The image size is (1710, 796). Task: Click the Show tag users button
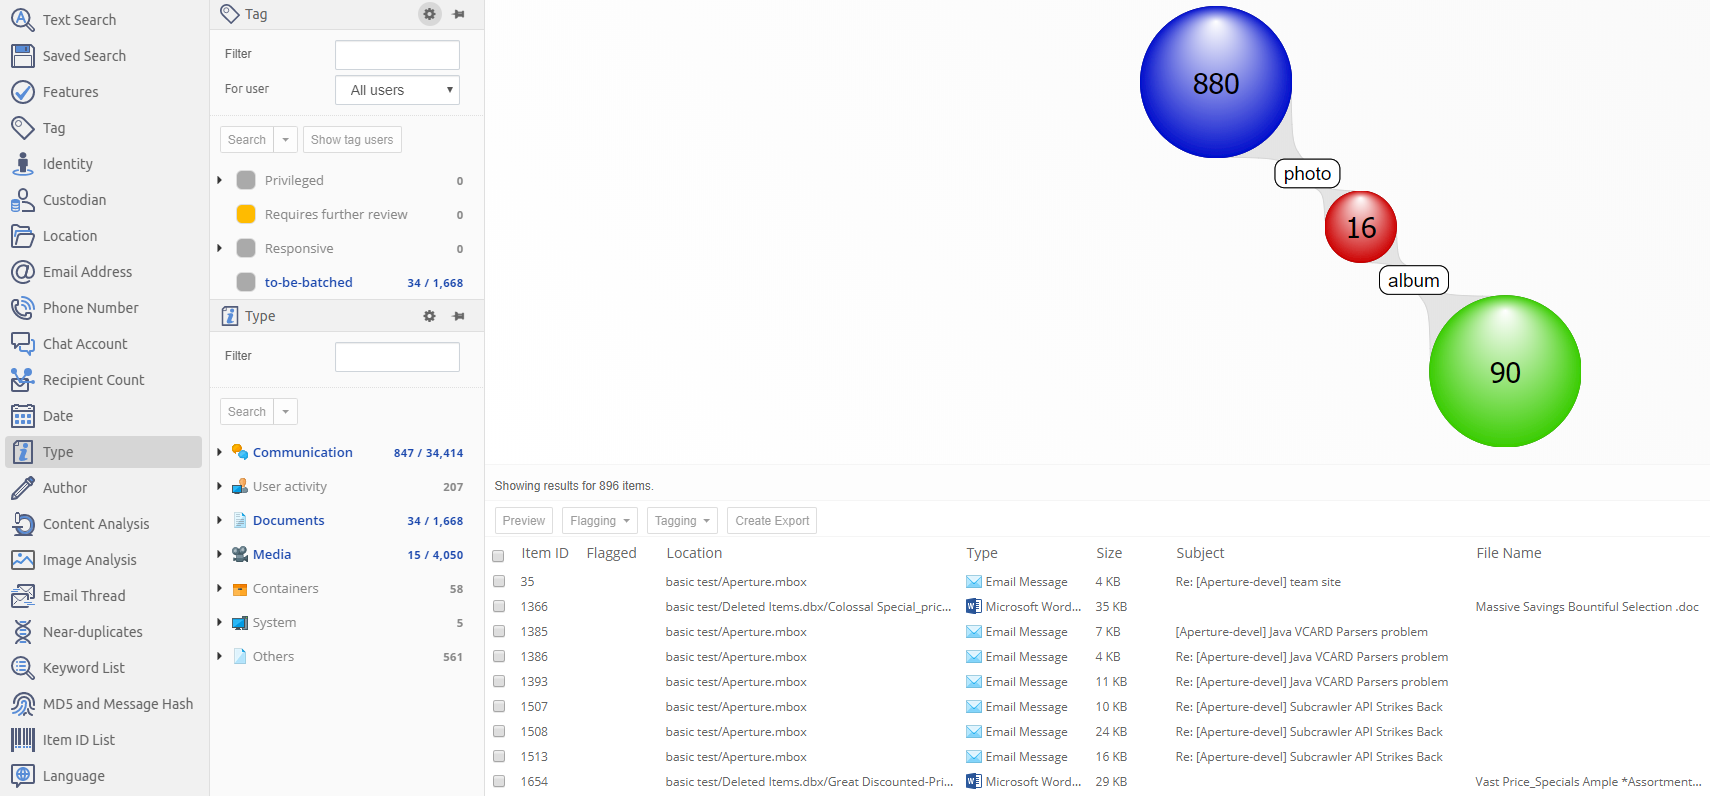[352, 140]
